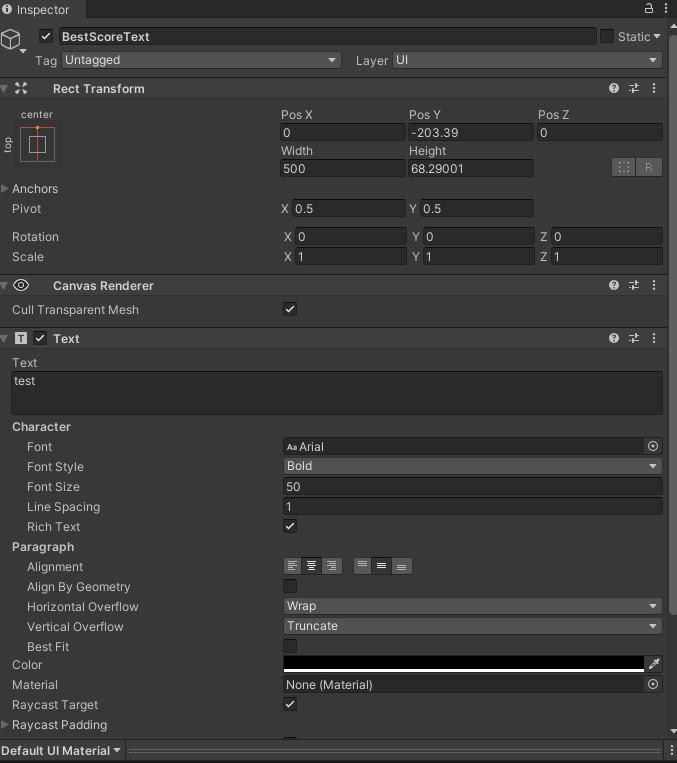Open Rect Transform component context menu
677x763 pixels.
pos(654,88)
